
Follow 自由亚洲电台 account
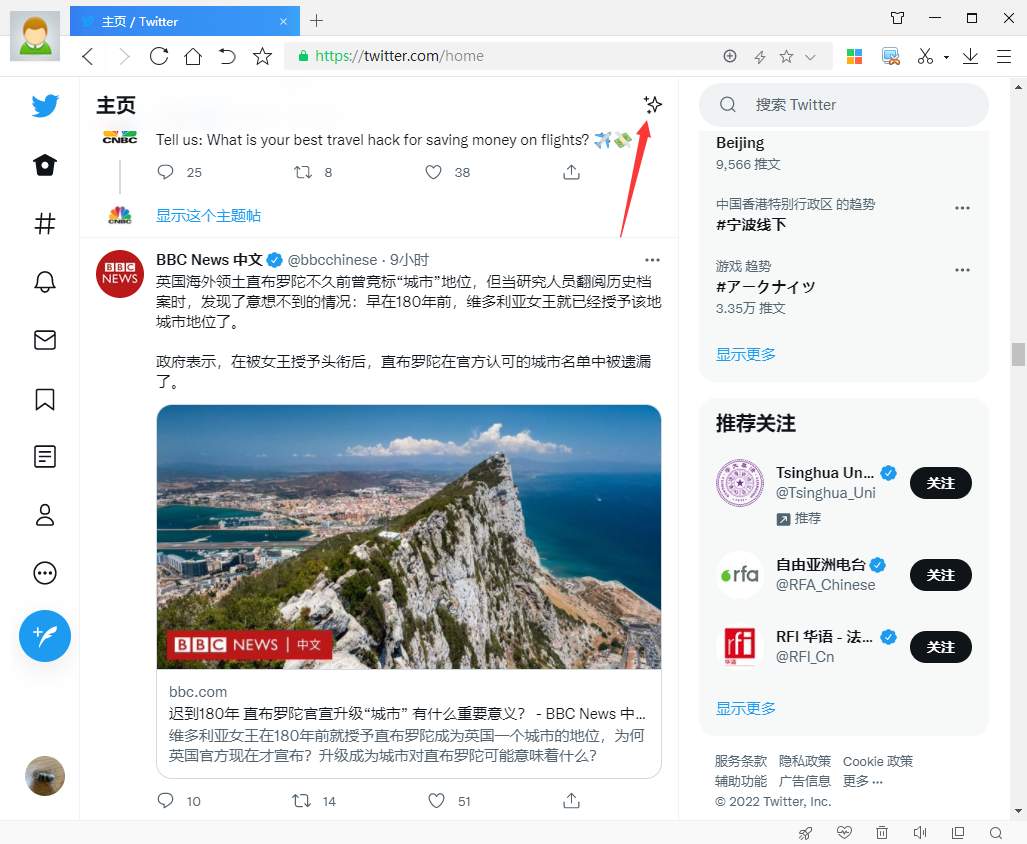coord(941,575)
